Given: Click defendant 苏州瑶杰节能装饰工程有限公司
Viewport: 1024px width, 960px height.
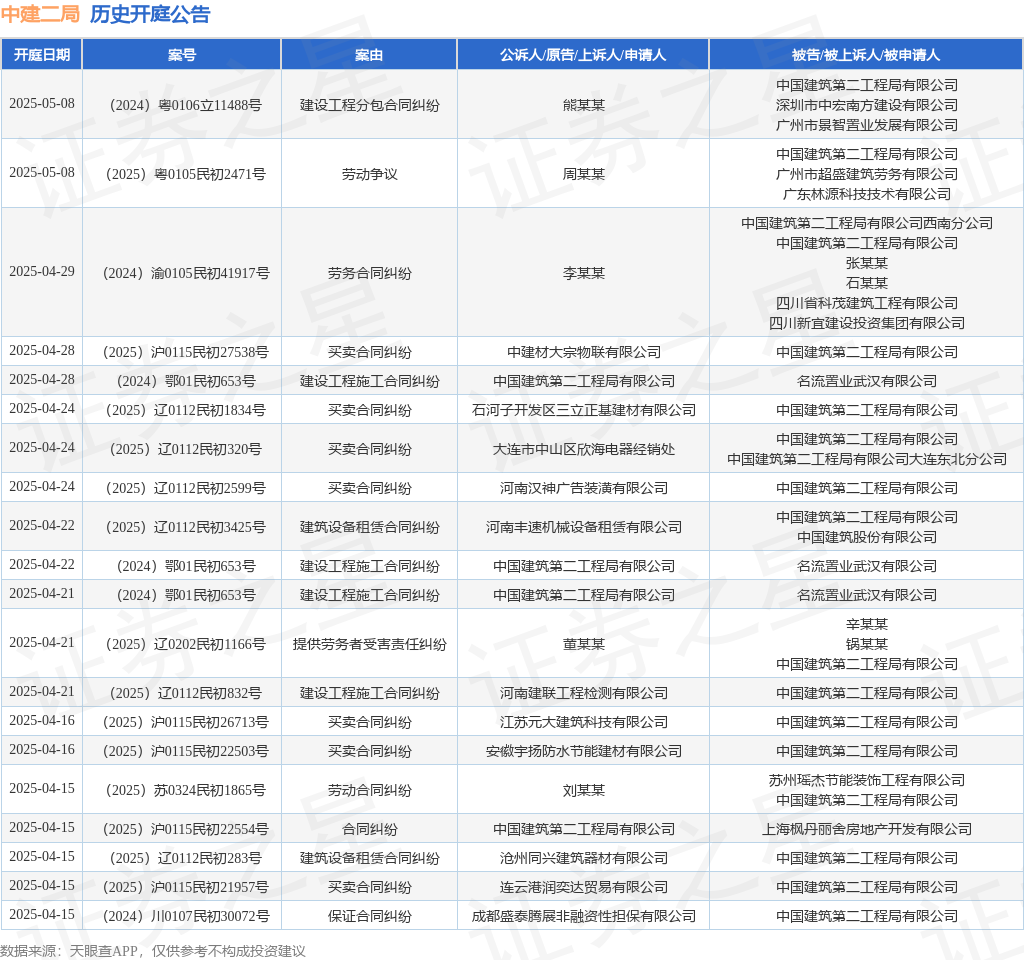Looking at the screenshot, I should tap(867, 780).
